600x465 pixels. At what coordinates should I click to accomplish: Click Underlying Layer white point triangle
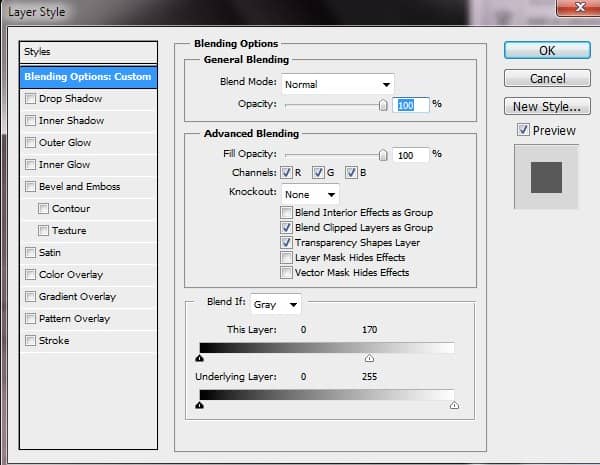(x=454, y=405)
